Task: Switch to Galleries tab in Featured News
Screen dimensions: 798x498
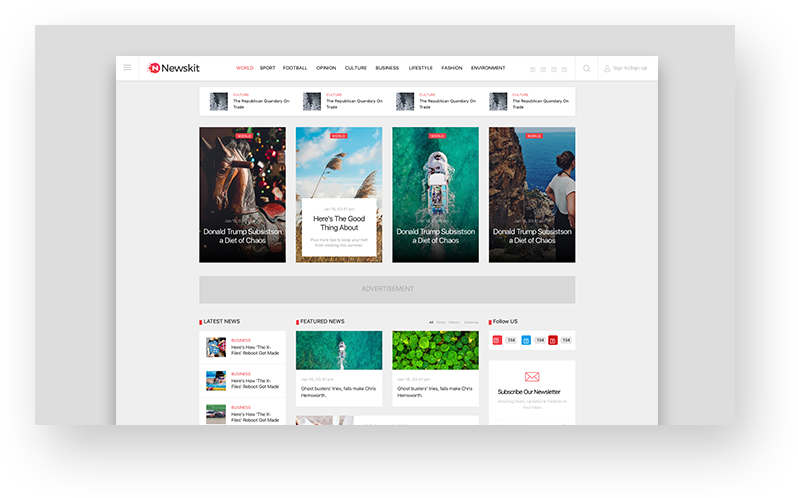Action: [471, 322]
